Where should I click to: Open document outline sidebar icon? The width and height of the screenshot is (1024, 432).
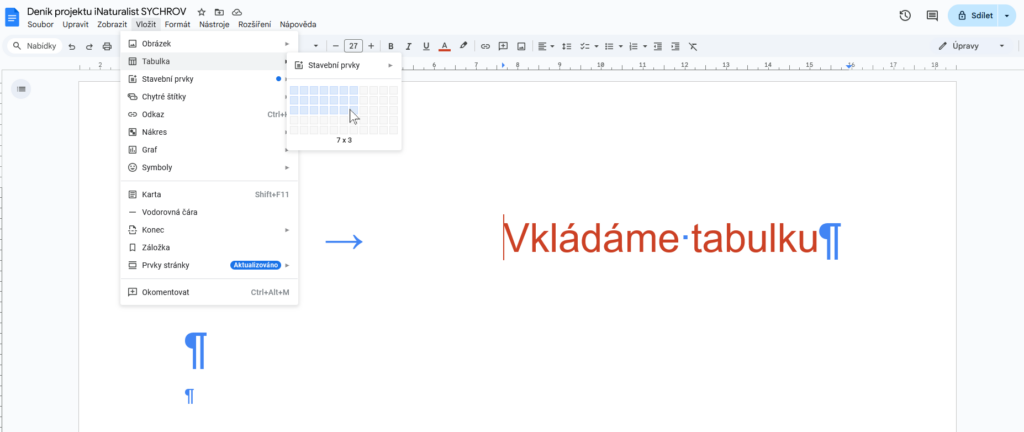tap(22, 89)
